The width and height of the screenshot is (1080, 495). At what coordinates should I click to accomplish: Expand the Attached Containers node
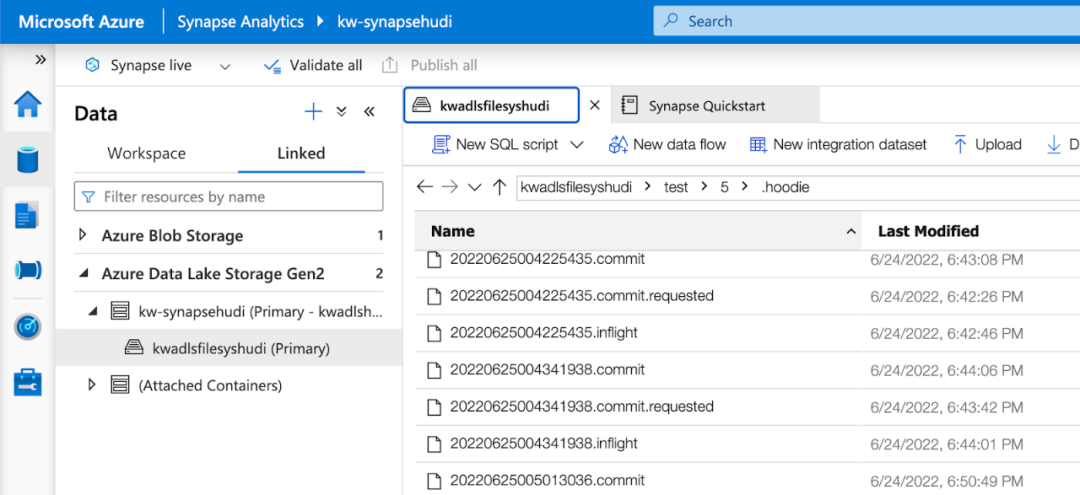click(92, 385)
